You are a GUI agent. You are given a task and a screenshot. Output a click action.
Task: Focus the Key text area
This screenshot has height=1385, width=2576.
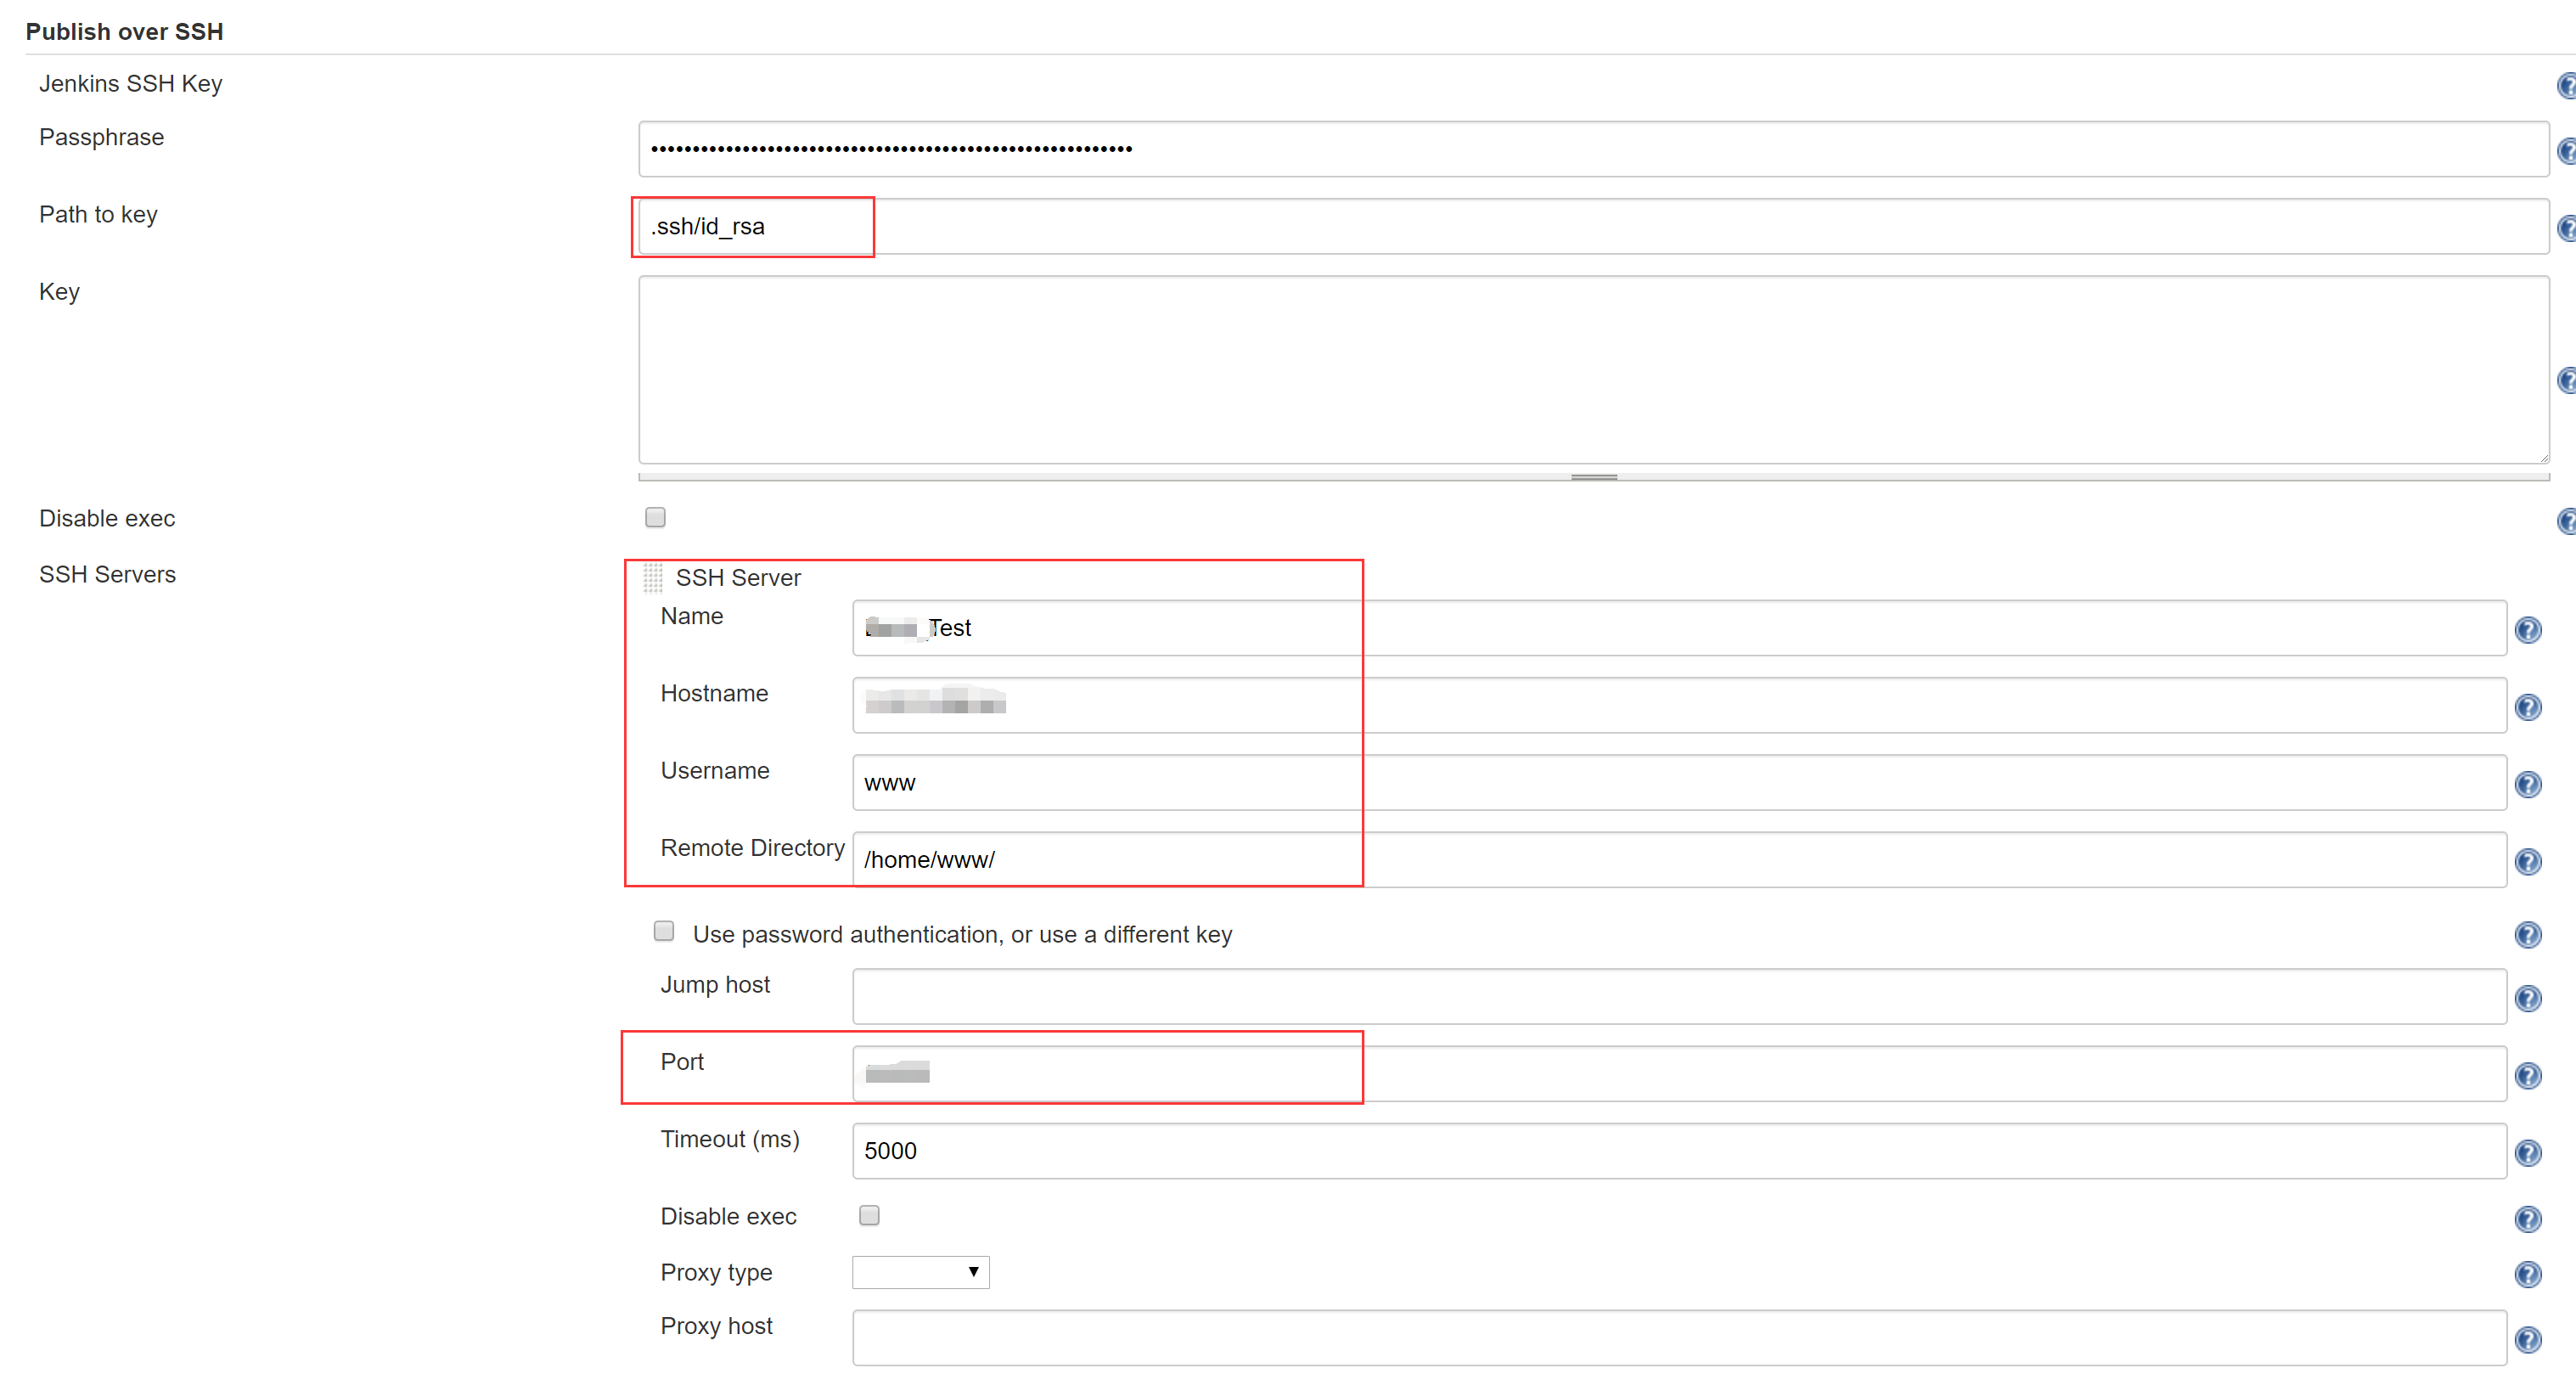pos(1593,370)
